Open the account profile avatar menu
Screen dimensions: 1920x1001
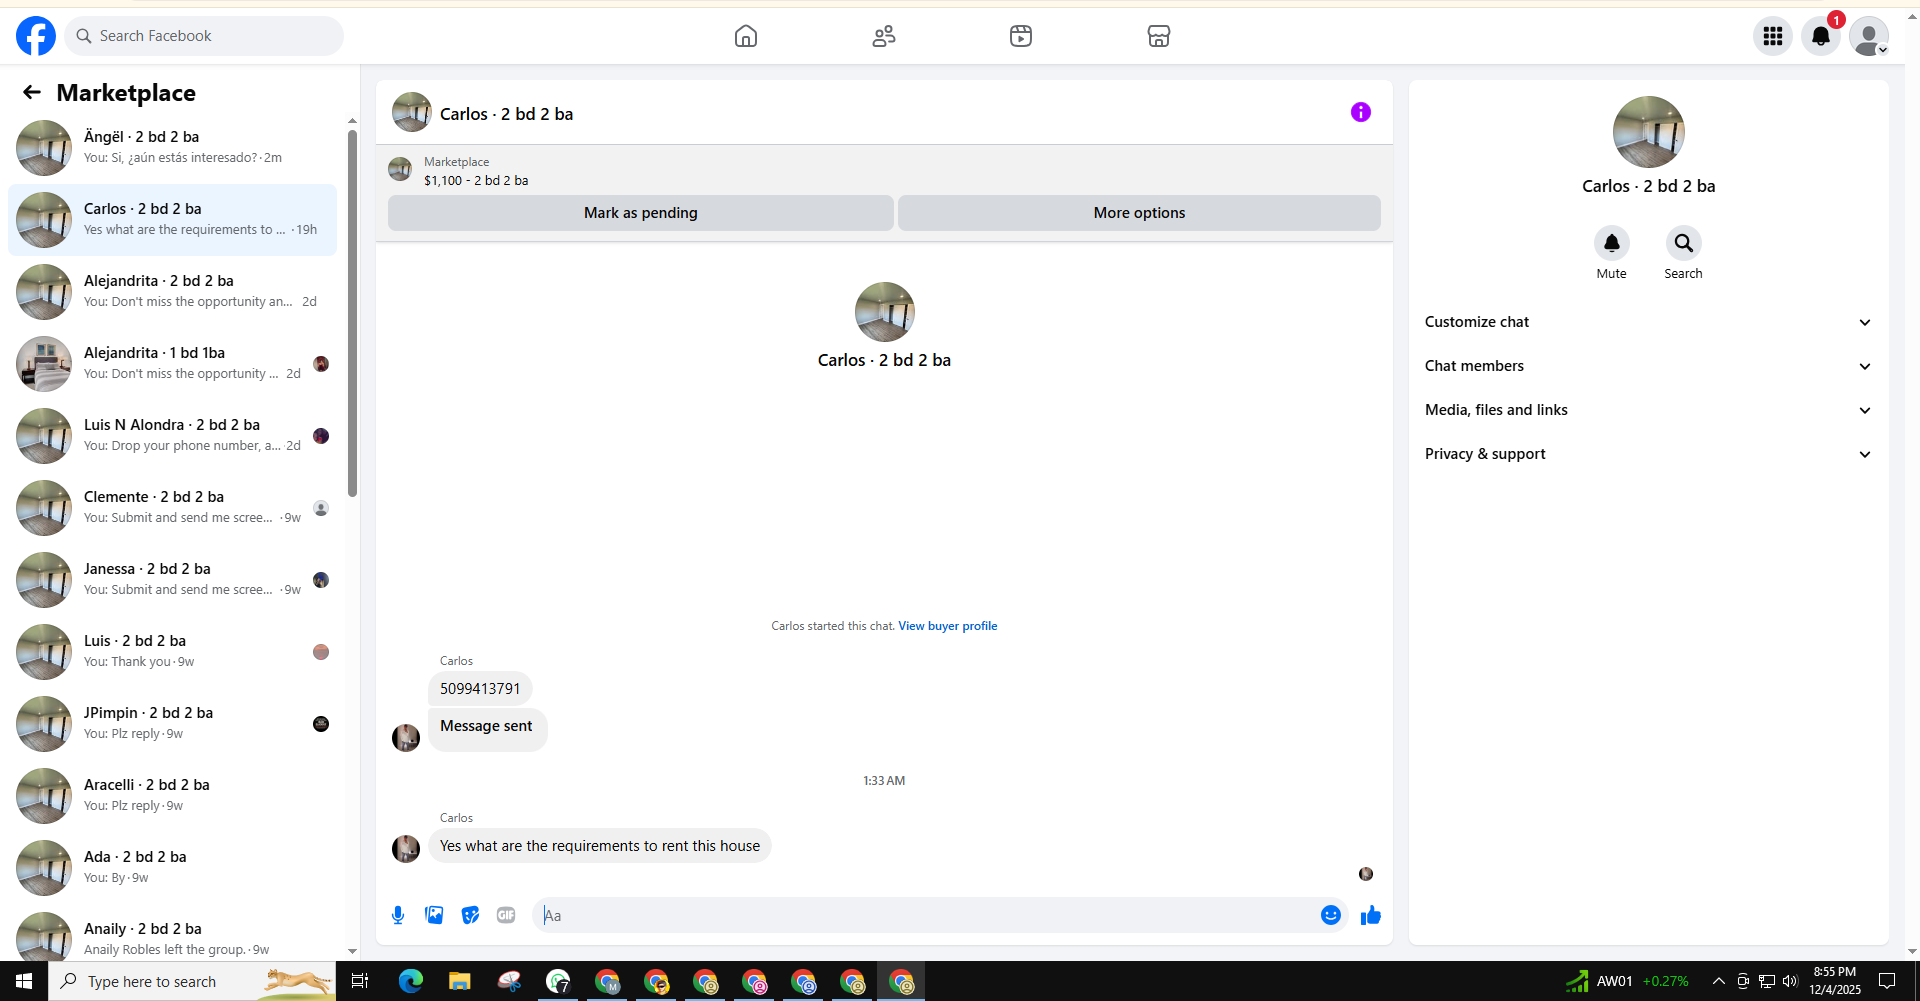click(1868, 36)
